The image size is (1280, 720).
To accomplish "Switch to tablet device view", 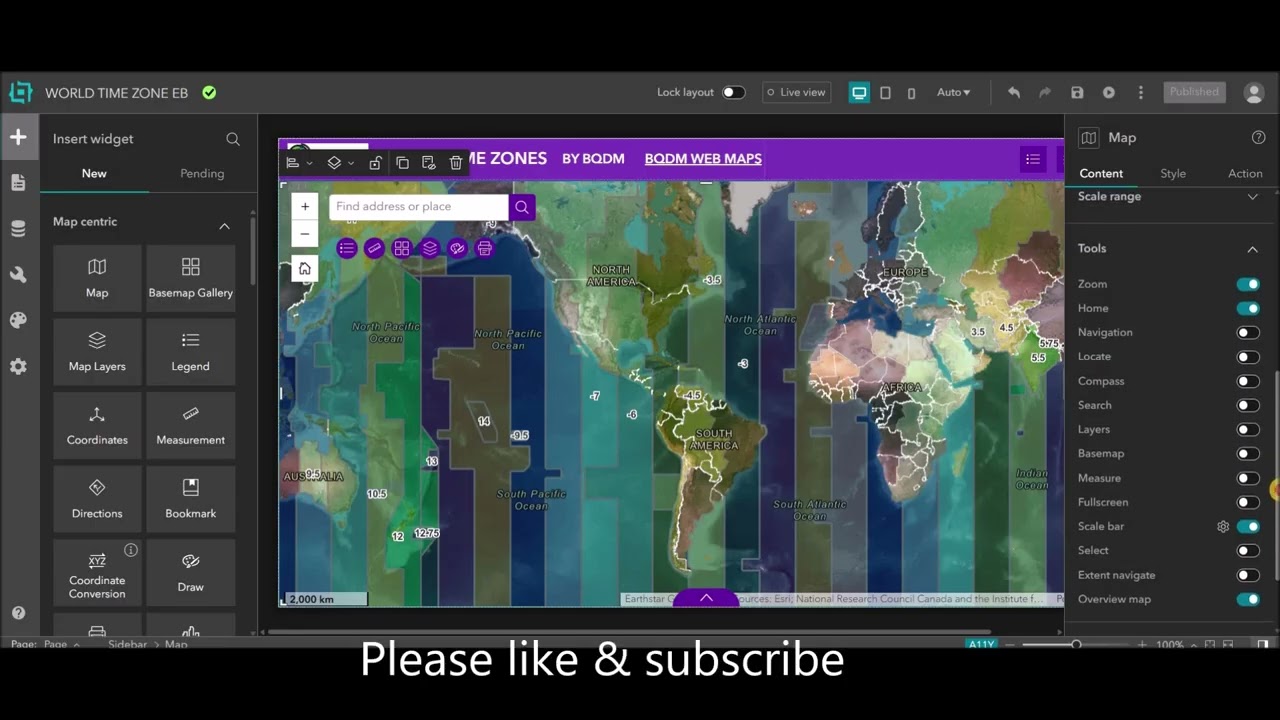I will click(x=885, y=92).
